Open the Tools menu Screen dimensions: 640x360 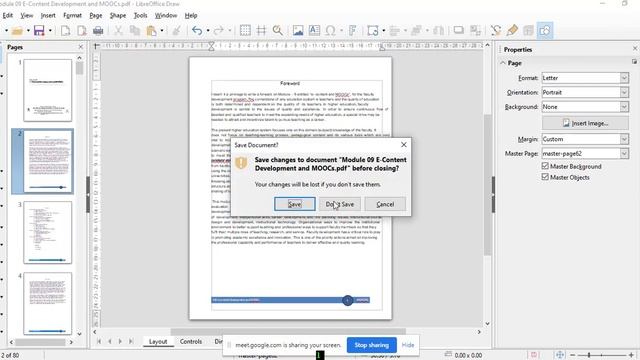140,16
